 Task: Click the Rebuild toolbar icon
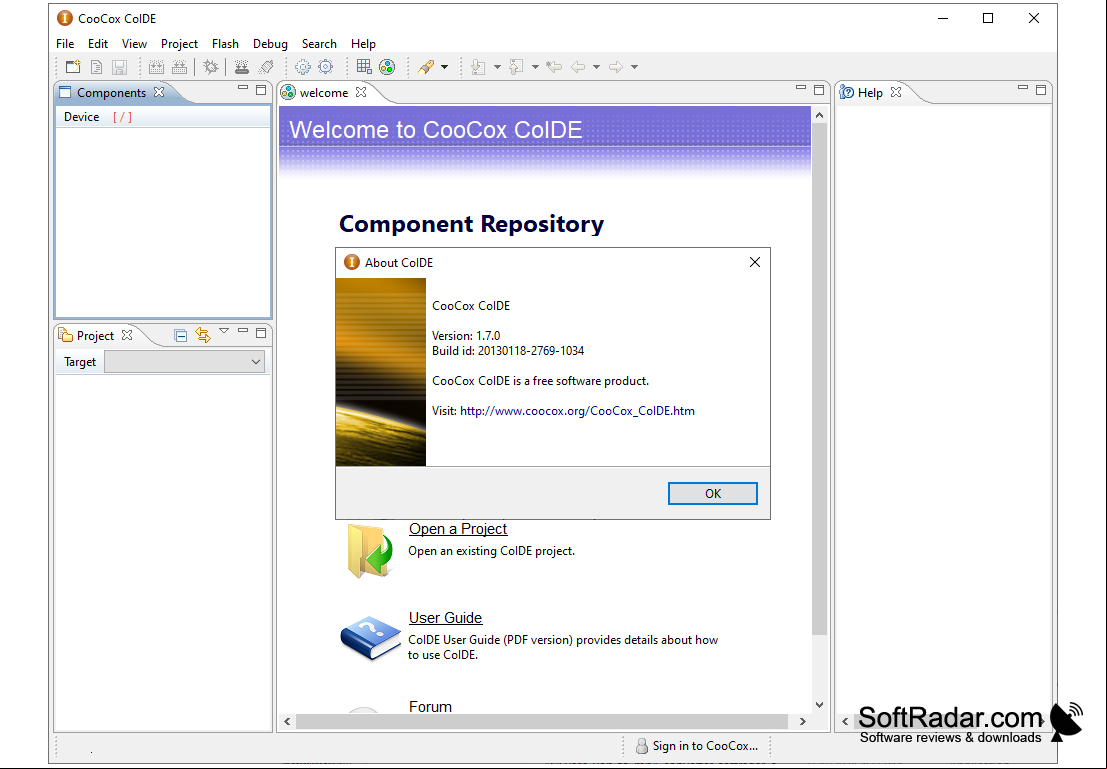[x=179, y=67]
